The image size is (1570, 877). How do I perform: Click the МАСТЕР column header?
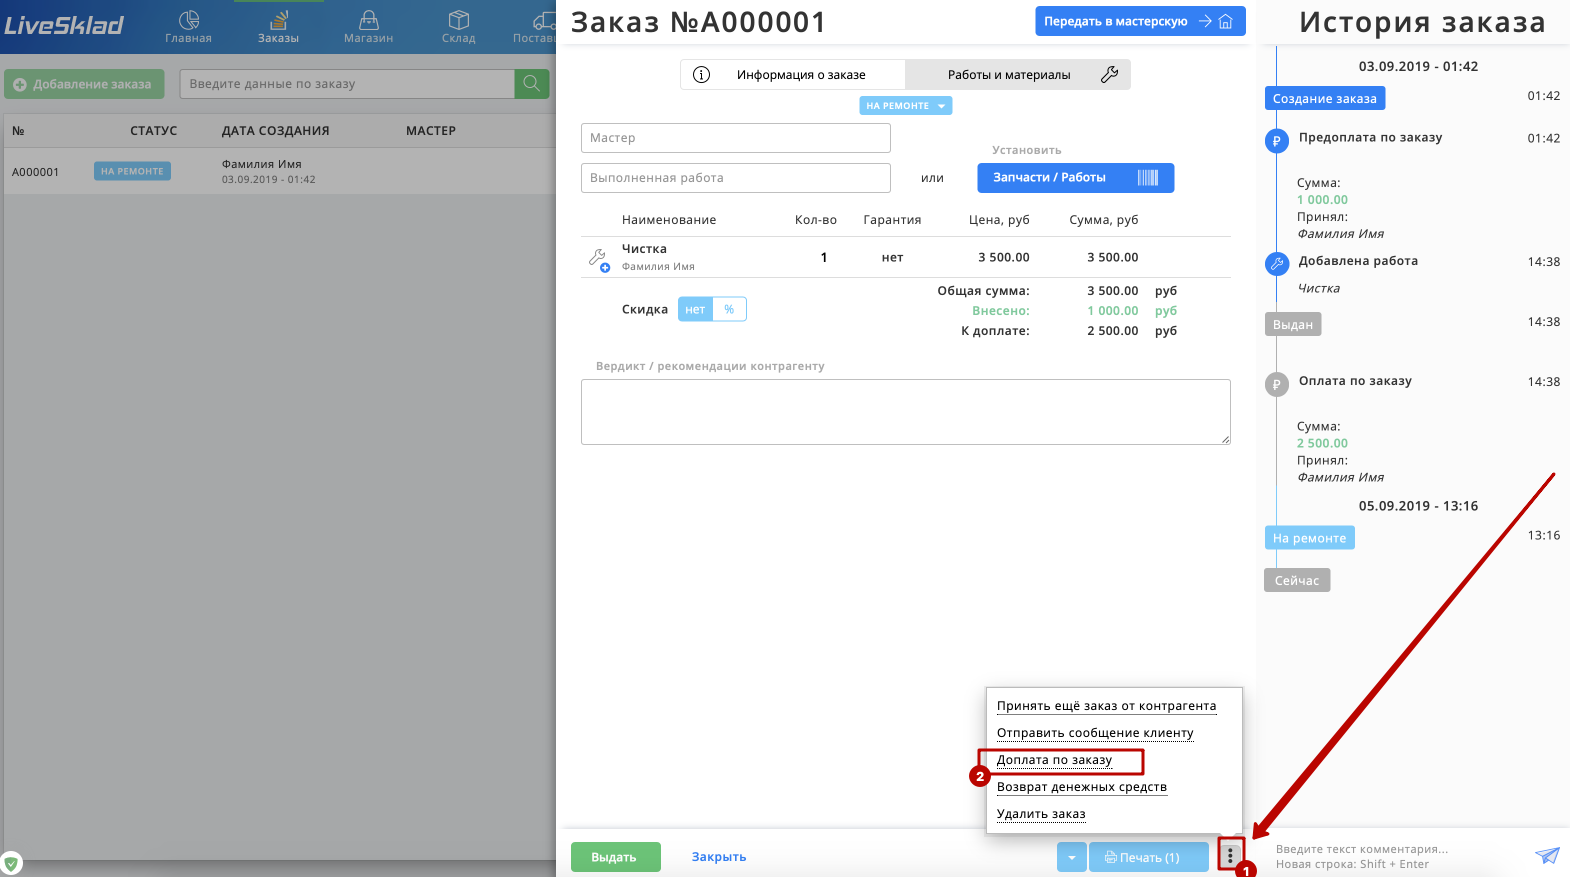pos(431,131)
